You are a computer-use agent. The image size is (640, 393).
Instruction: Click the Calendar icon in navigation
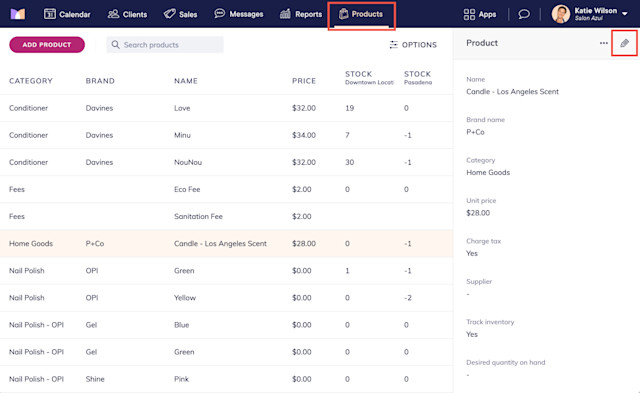click(x=50, y=14)
